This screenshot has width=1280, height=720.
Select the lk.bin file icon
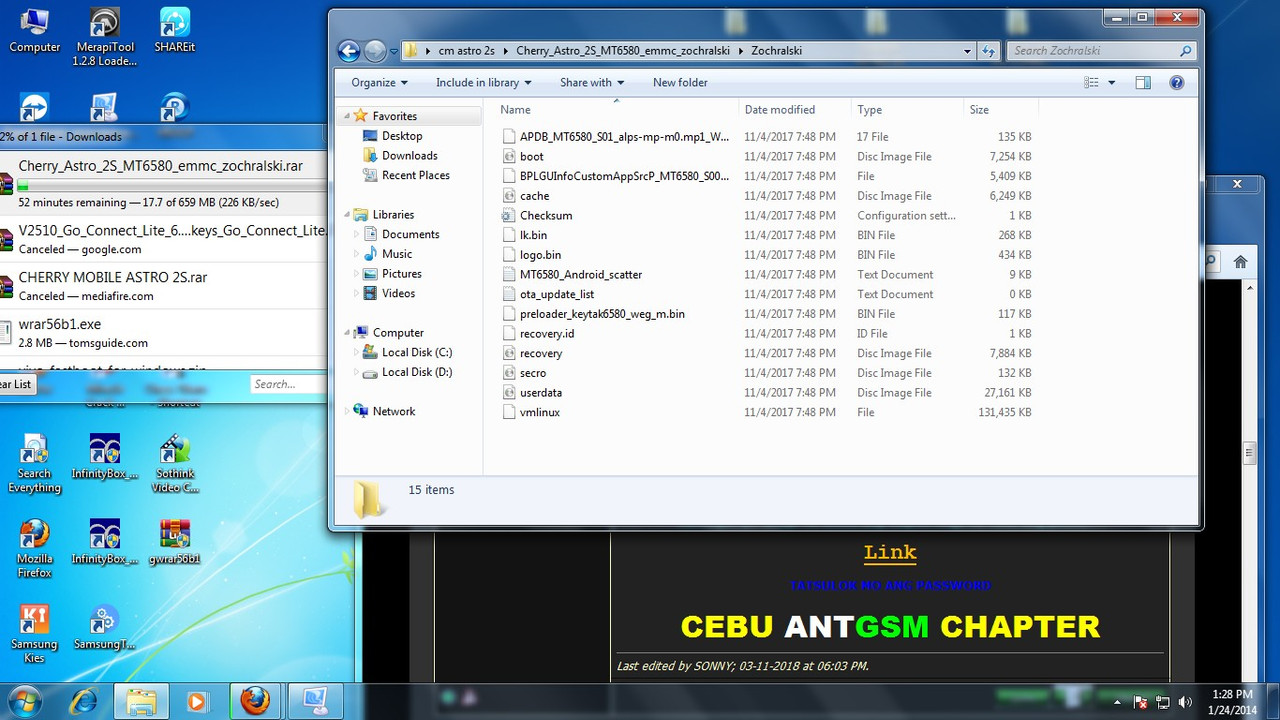click(x=509, y=235)
